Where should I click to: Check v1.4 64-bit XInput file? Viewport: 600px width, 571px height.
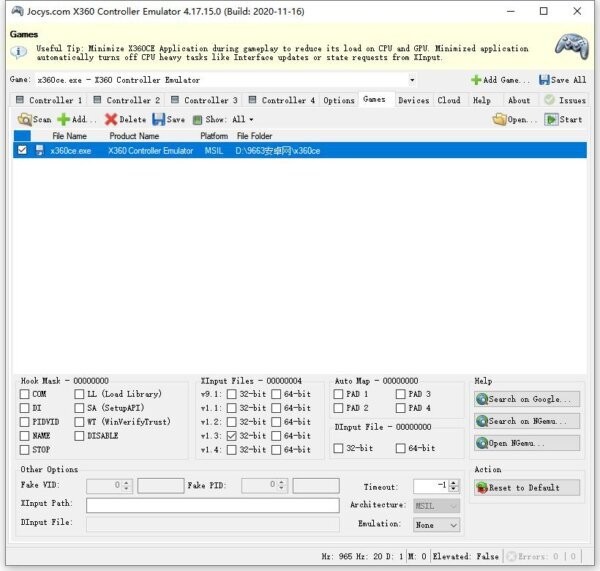click(x=276, y=450)
